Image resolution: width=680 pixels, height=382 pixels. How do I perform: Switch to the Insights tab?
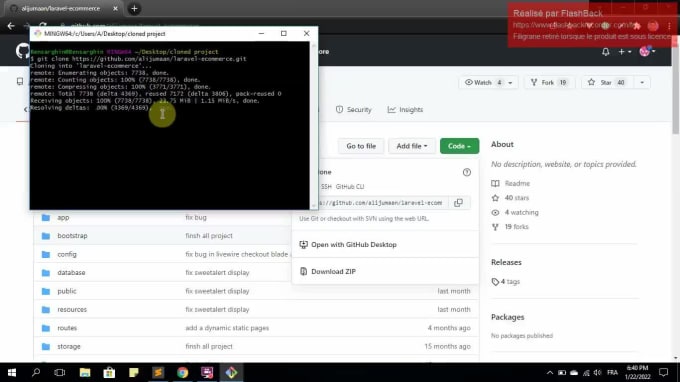coord(405,110)
